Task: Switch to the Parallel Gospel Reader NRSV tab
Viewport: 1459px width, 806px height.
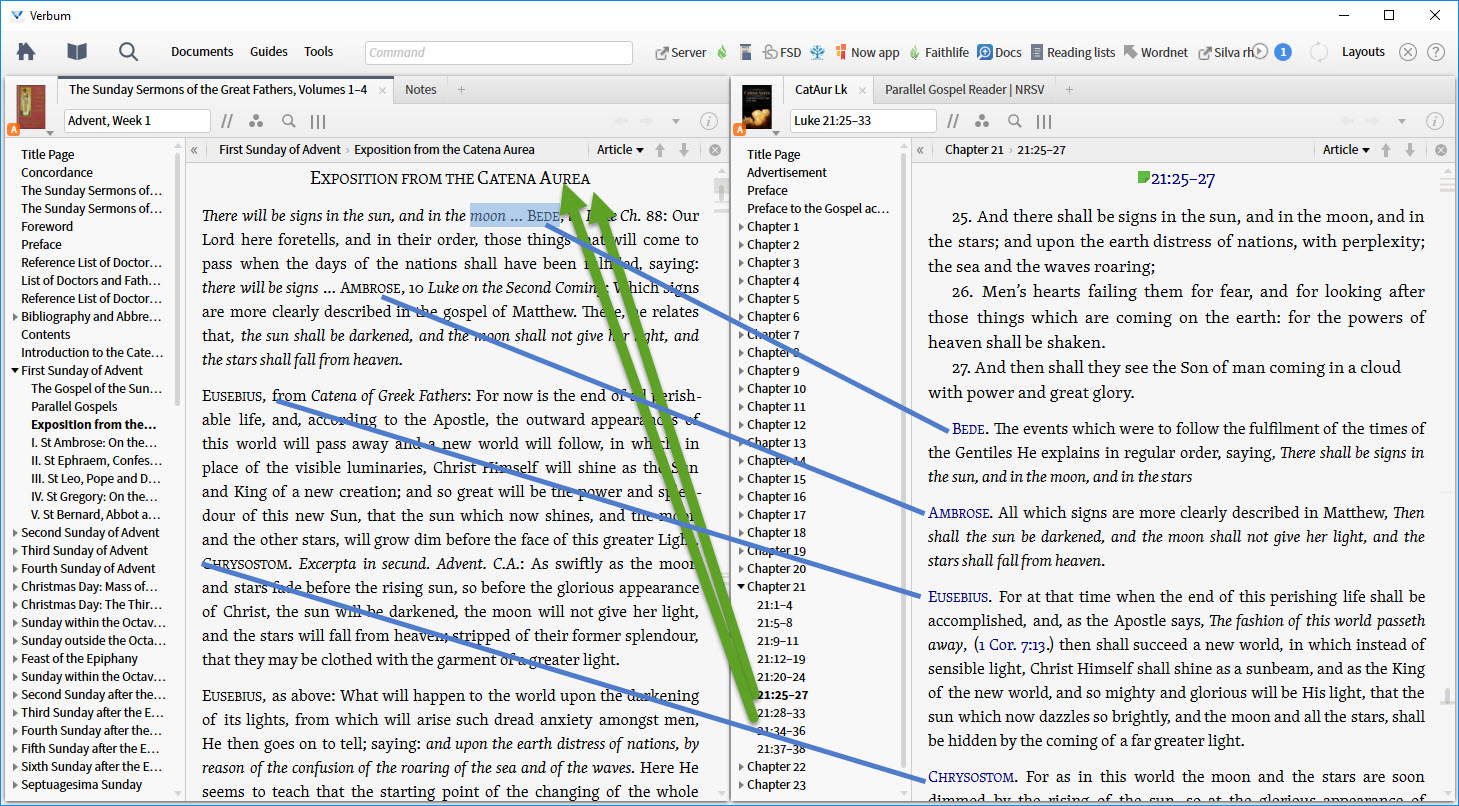Action: 965,90
